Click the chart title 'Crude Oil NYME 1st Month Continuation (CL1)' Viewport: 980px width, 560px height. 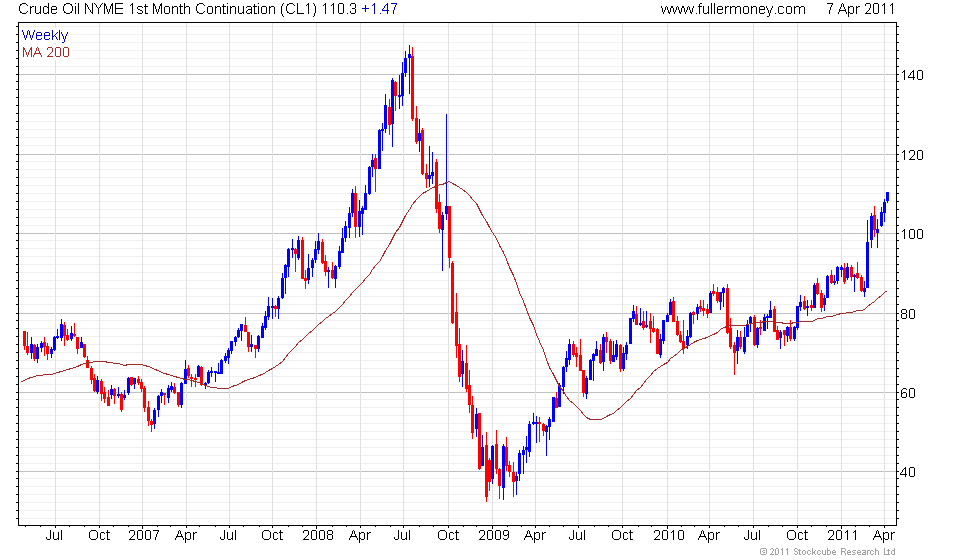click(168, 9)
